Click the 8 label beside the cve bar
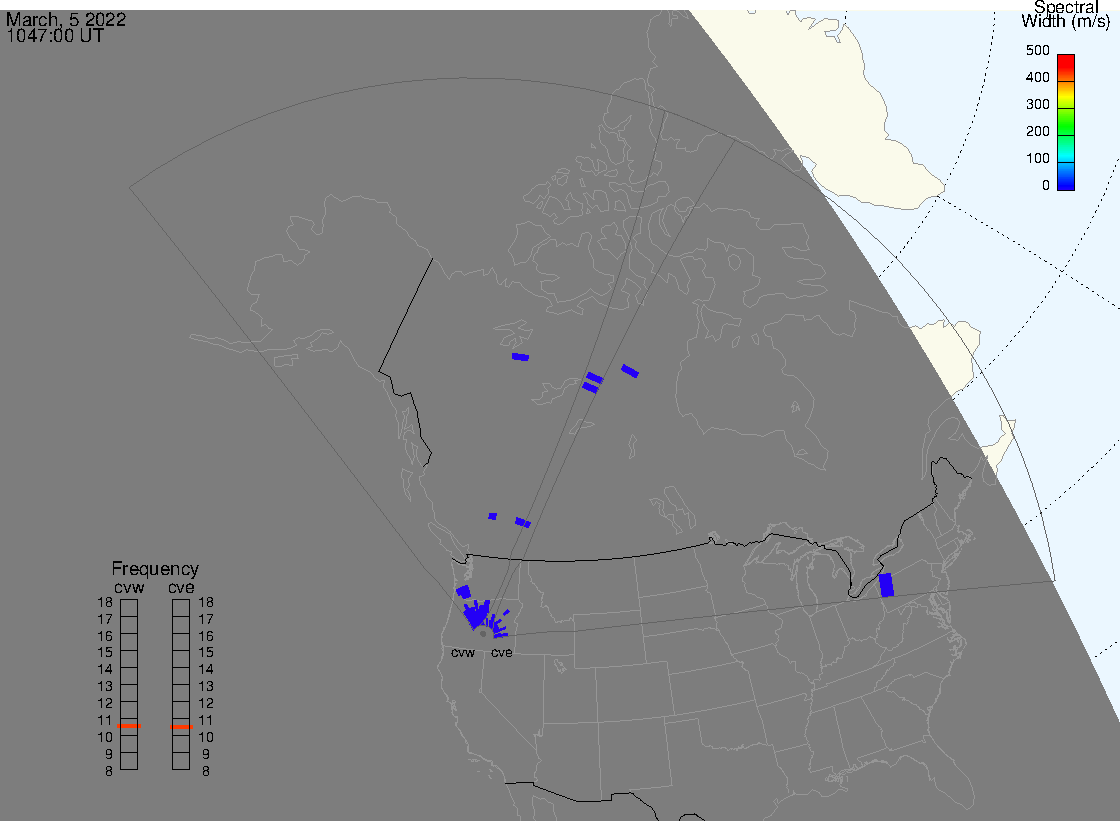Viewport: 1120px width, 821px height. point(206,772)
